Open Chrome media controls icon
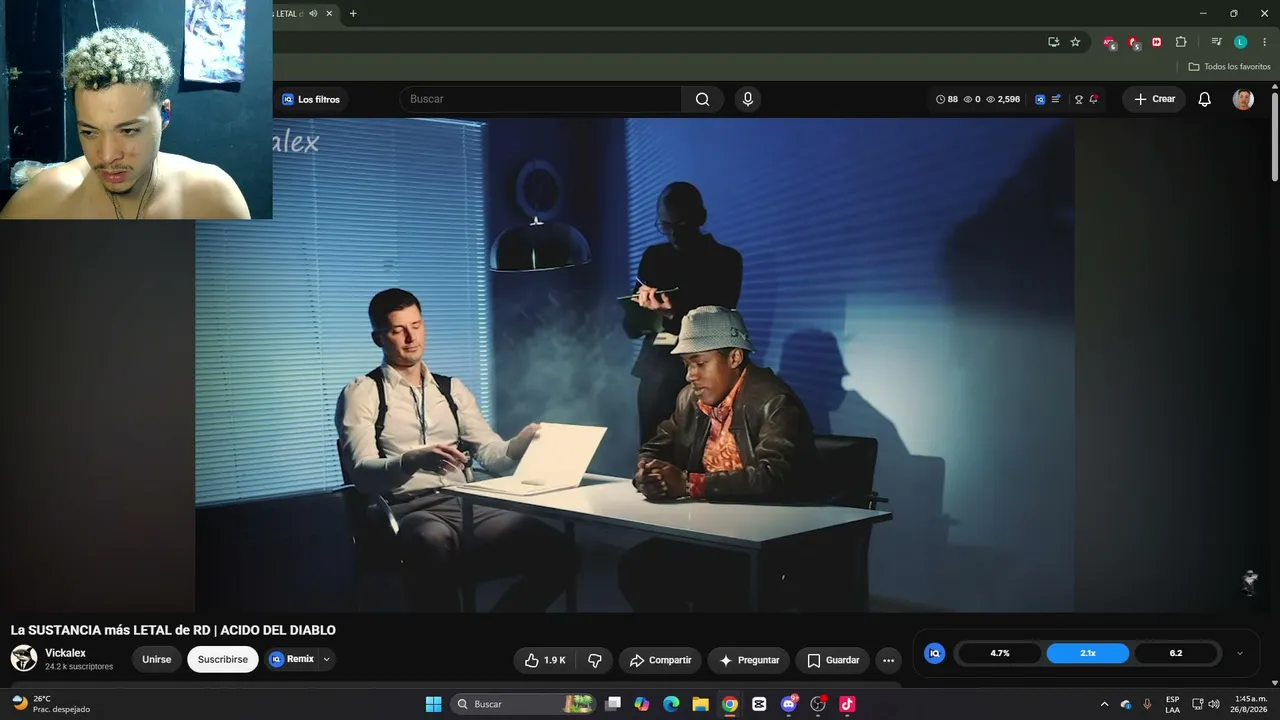The height and width of the screenshot is (720, 1280). pyautogui.click(x=1216, y=42)
